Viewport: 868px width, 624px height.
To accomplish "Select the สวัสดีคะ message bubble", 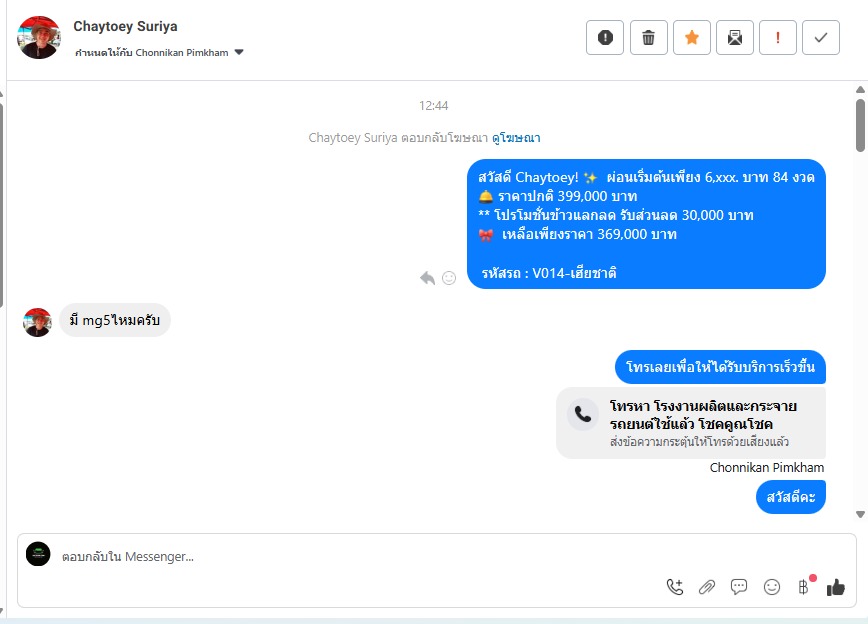I will pos(790,497).
